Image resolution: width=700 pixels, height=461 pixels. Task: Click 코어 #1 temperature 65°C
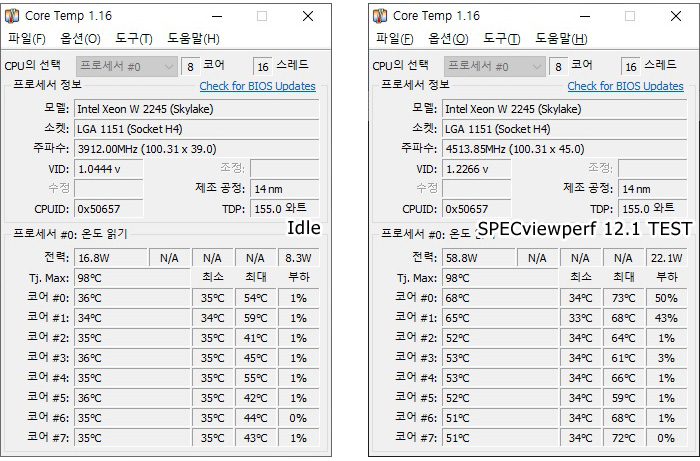(x=500, y=318)
